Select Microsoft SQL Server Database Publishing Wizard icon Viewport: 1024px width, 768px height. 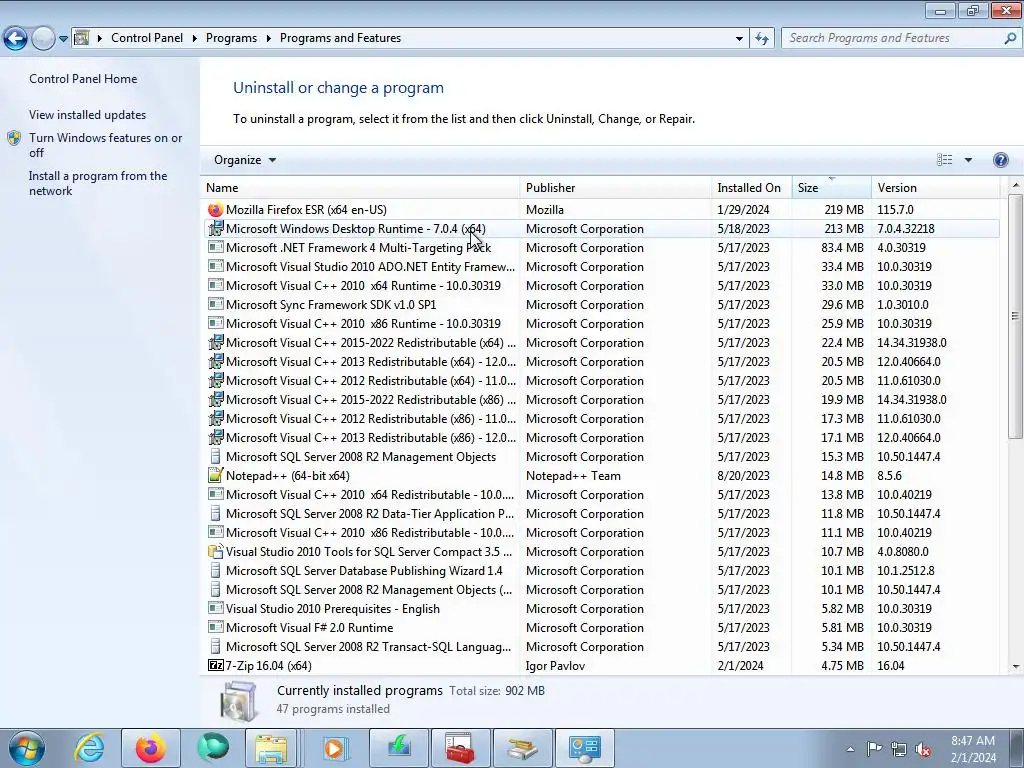pyautogui.click(x=215, y=570)
